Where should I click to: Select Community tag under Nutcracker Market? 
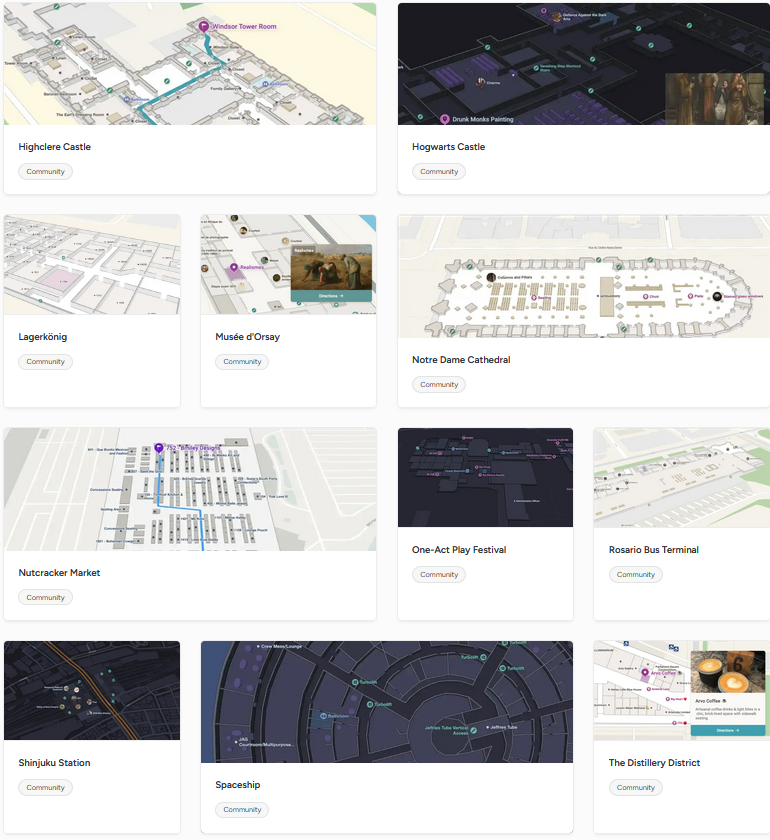[46, 597]
